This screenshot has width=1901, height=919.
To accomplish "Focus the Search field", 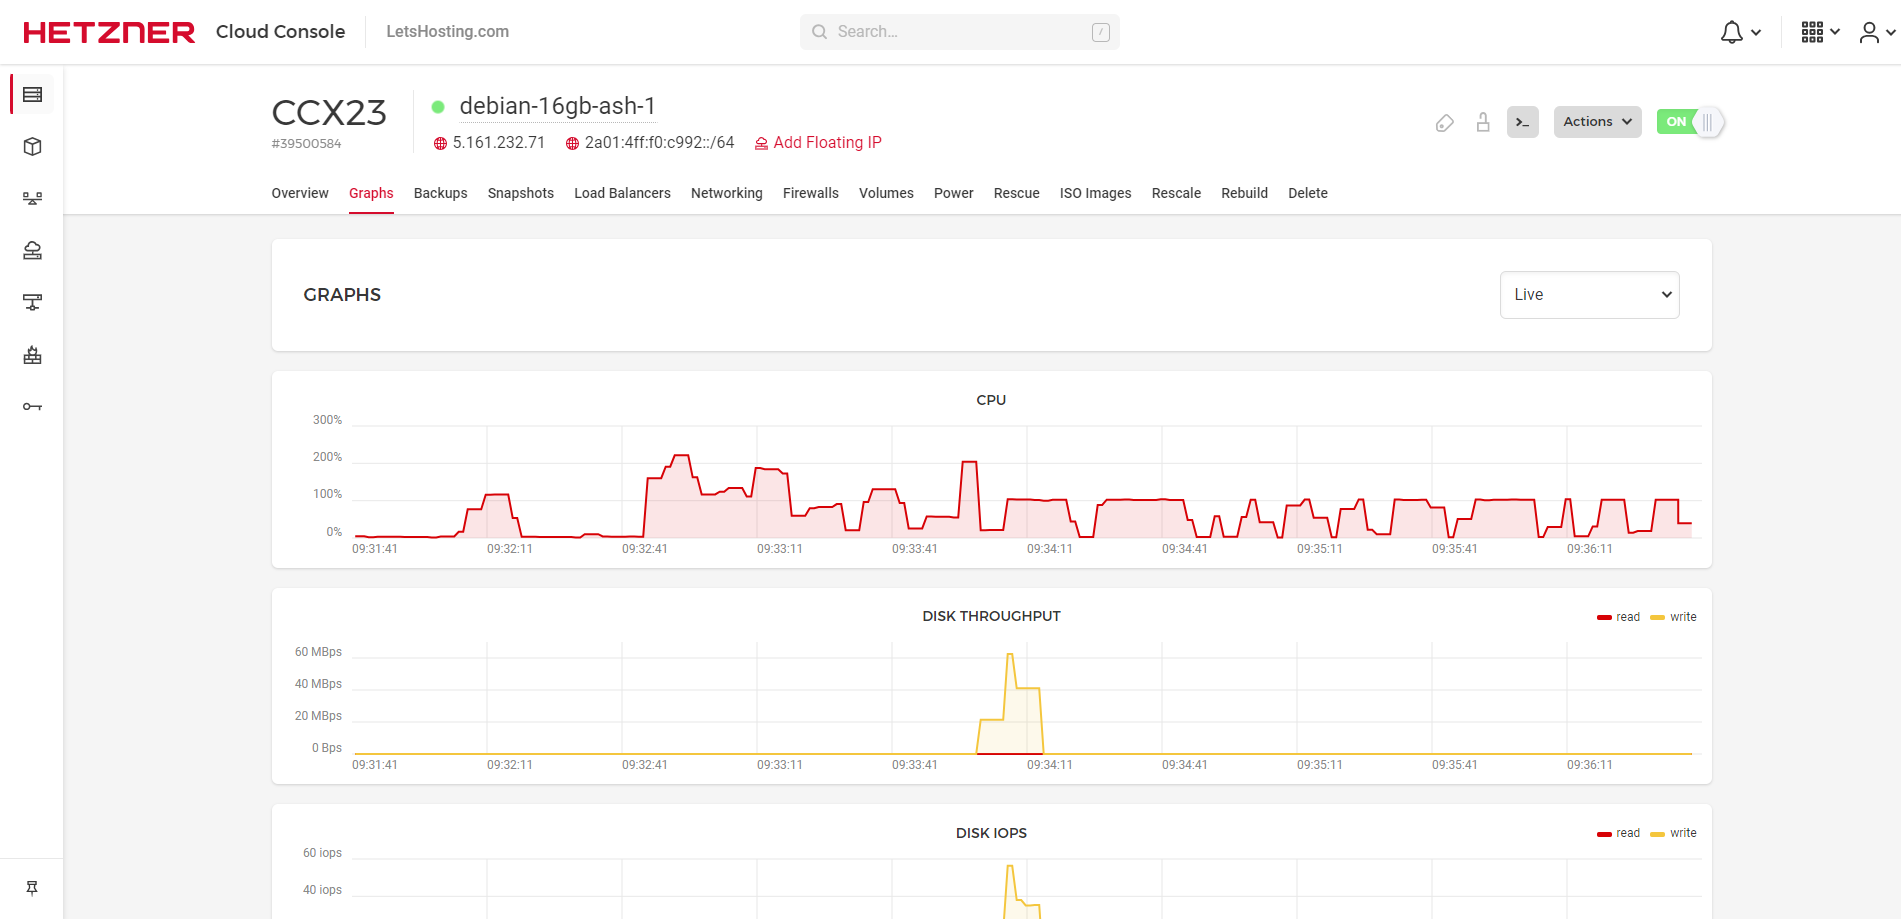I will pyautogui.click(x=959, y=32).
